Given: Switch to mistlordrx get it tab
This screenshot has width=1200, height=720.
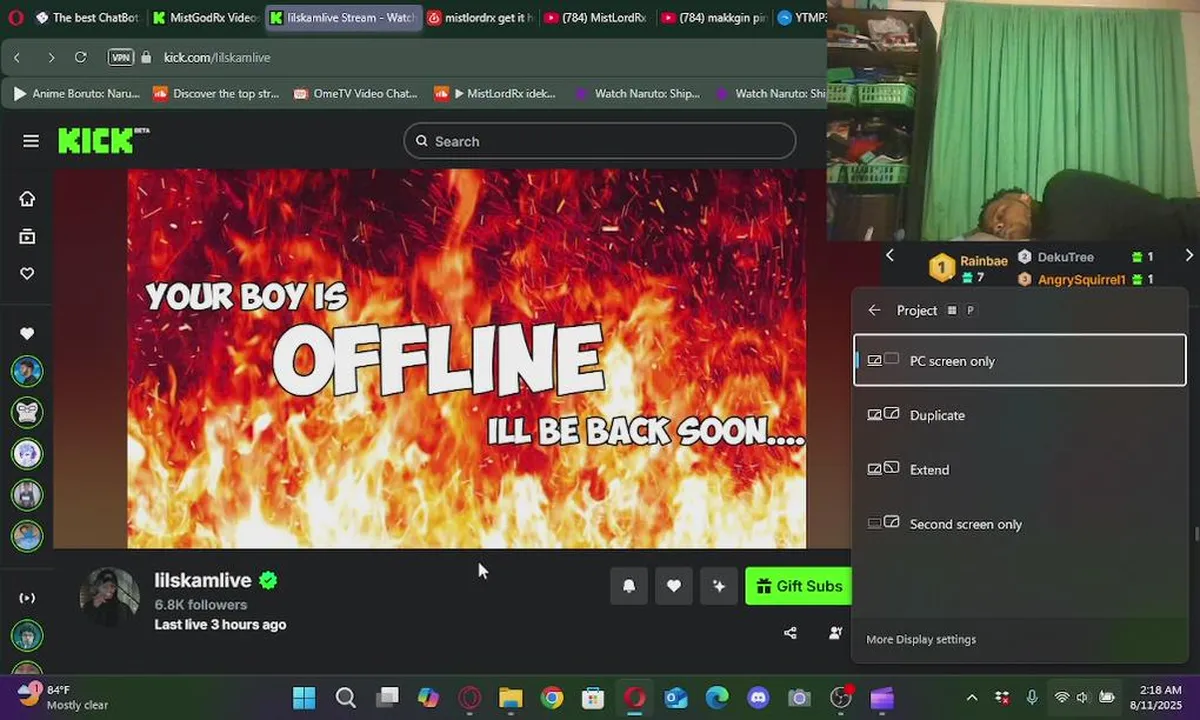Looking at the screenshot, I should click(481, 18).
